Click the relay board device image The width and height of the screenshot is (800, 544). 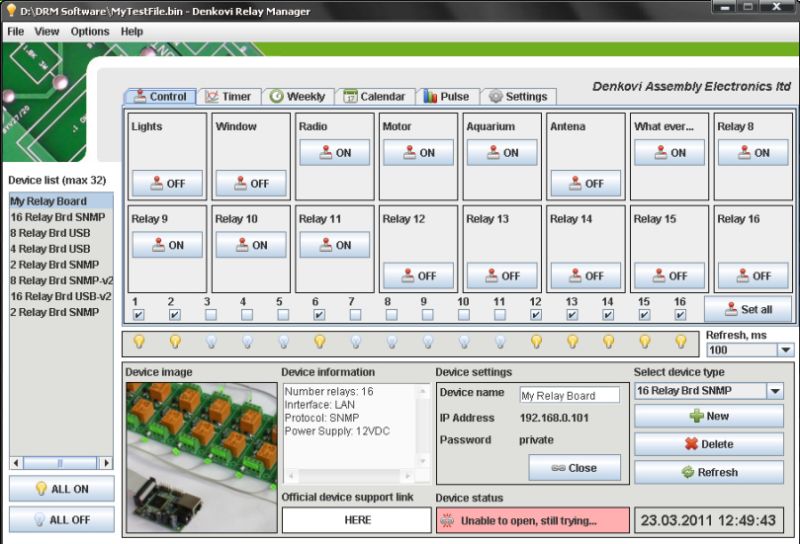202,457
